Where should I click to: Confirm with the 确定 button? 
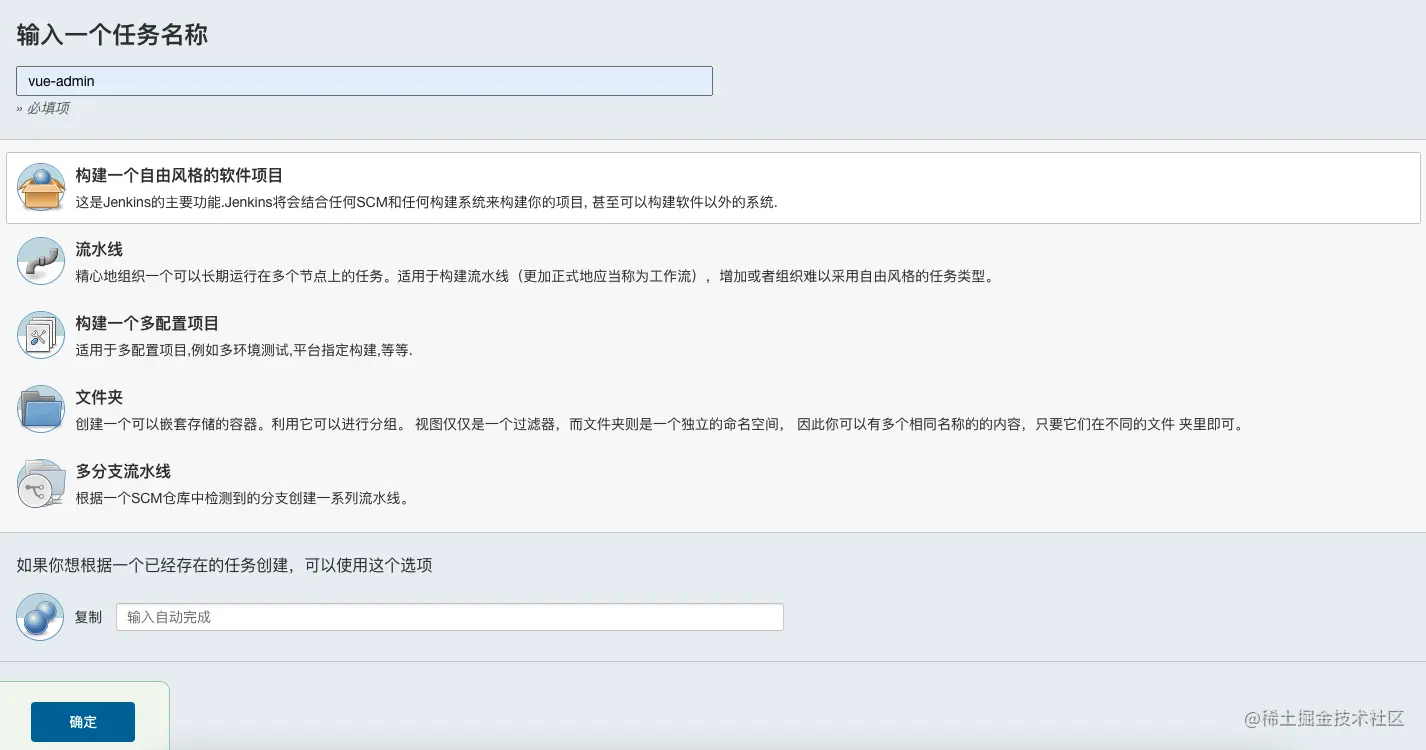[83, 722]
